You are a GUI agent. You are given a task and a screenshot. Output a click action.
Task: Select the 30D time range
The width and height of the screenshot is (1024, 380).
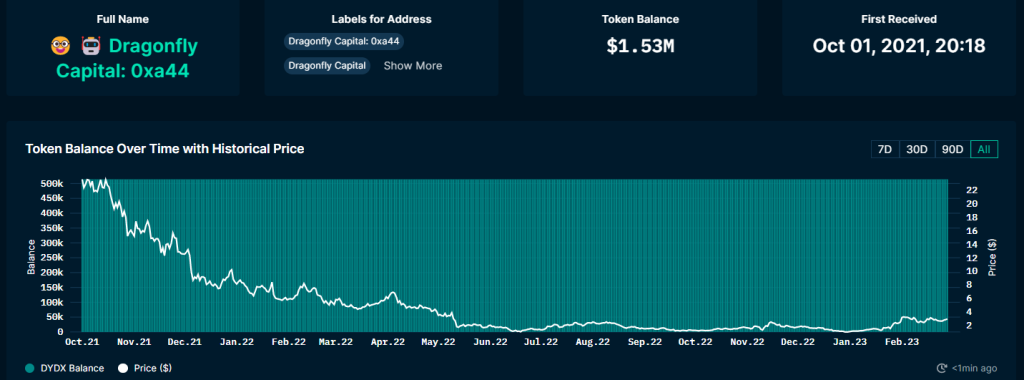pos(917,149)
